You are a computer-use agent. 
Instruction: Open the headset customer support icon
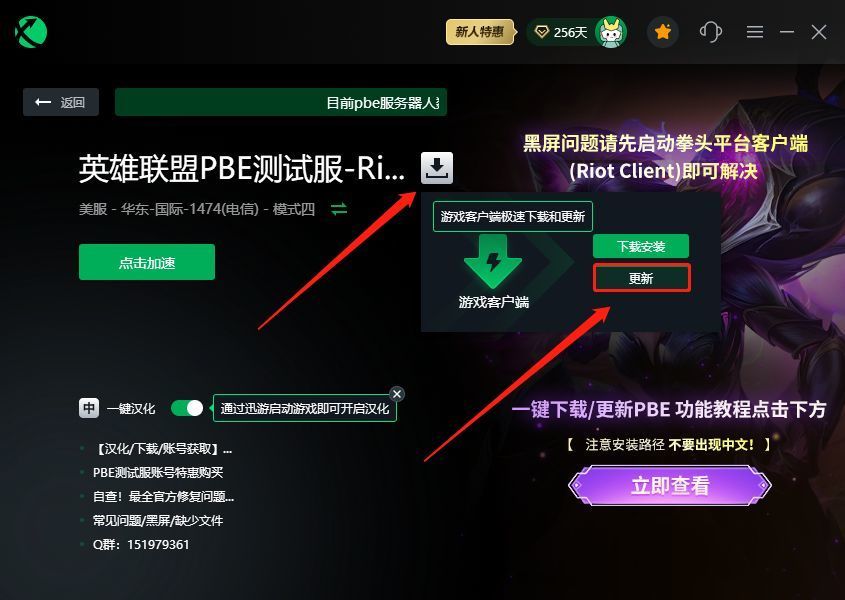tap(710, 32)
